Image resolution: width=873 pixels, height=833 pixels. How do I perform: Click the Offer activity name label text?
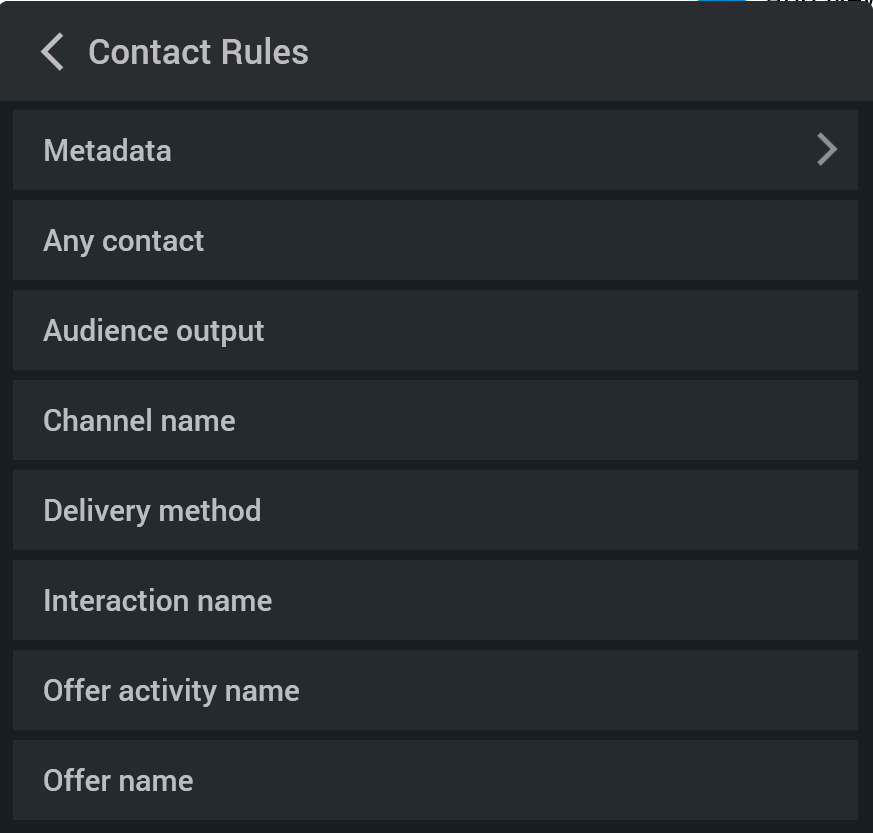point(171,691)
